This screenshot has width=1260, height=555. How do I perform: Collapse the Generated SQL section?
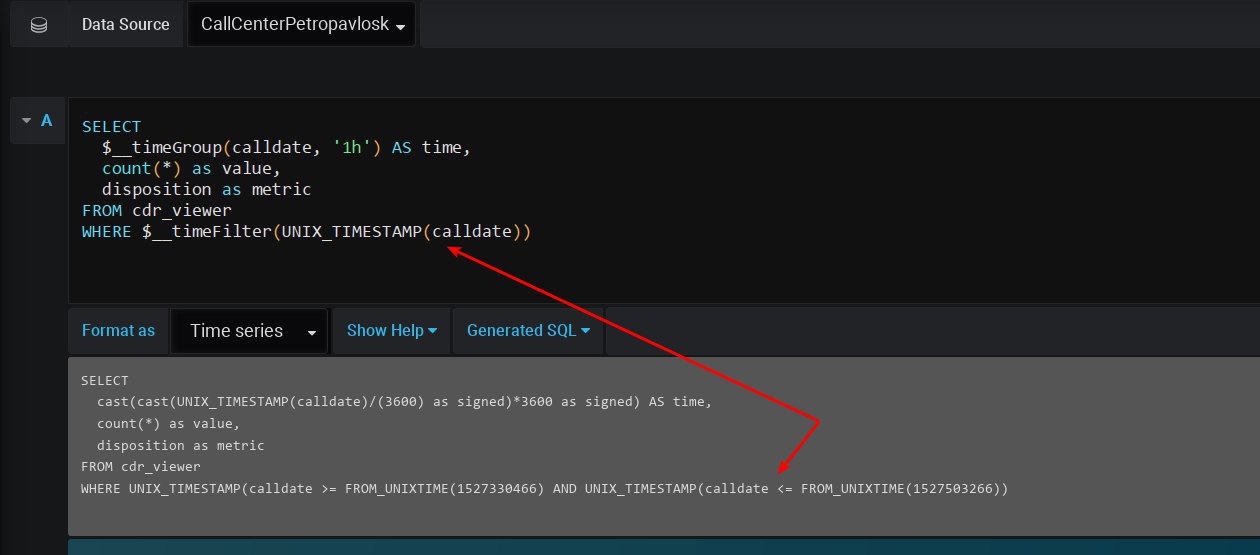[x=528, y=331]
